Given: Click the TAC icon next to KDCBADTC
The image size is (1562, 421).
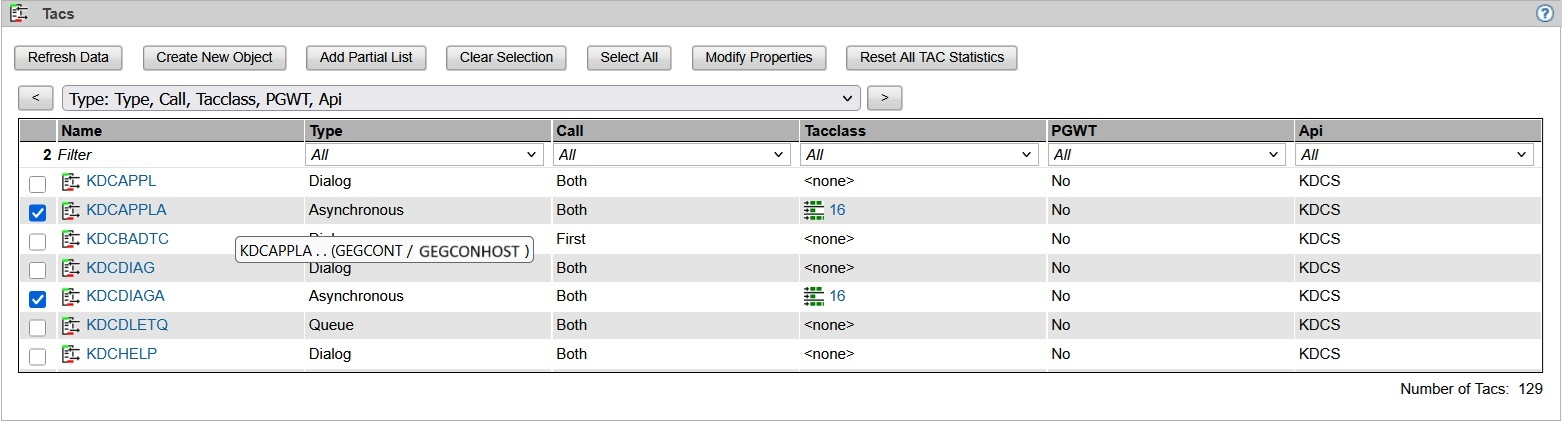Looking at the screenshot, I should [x=71, y=239].
